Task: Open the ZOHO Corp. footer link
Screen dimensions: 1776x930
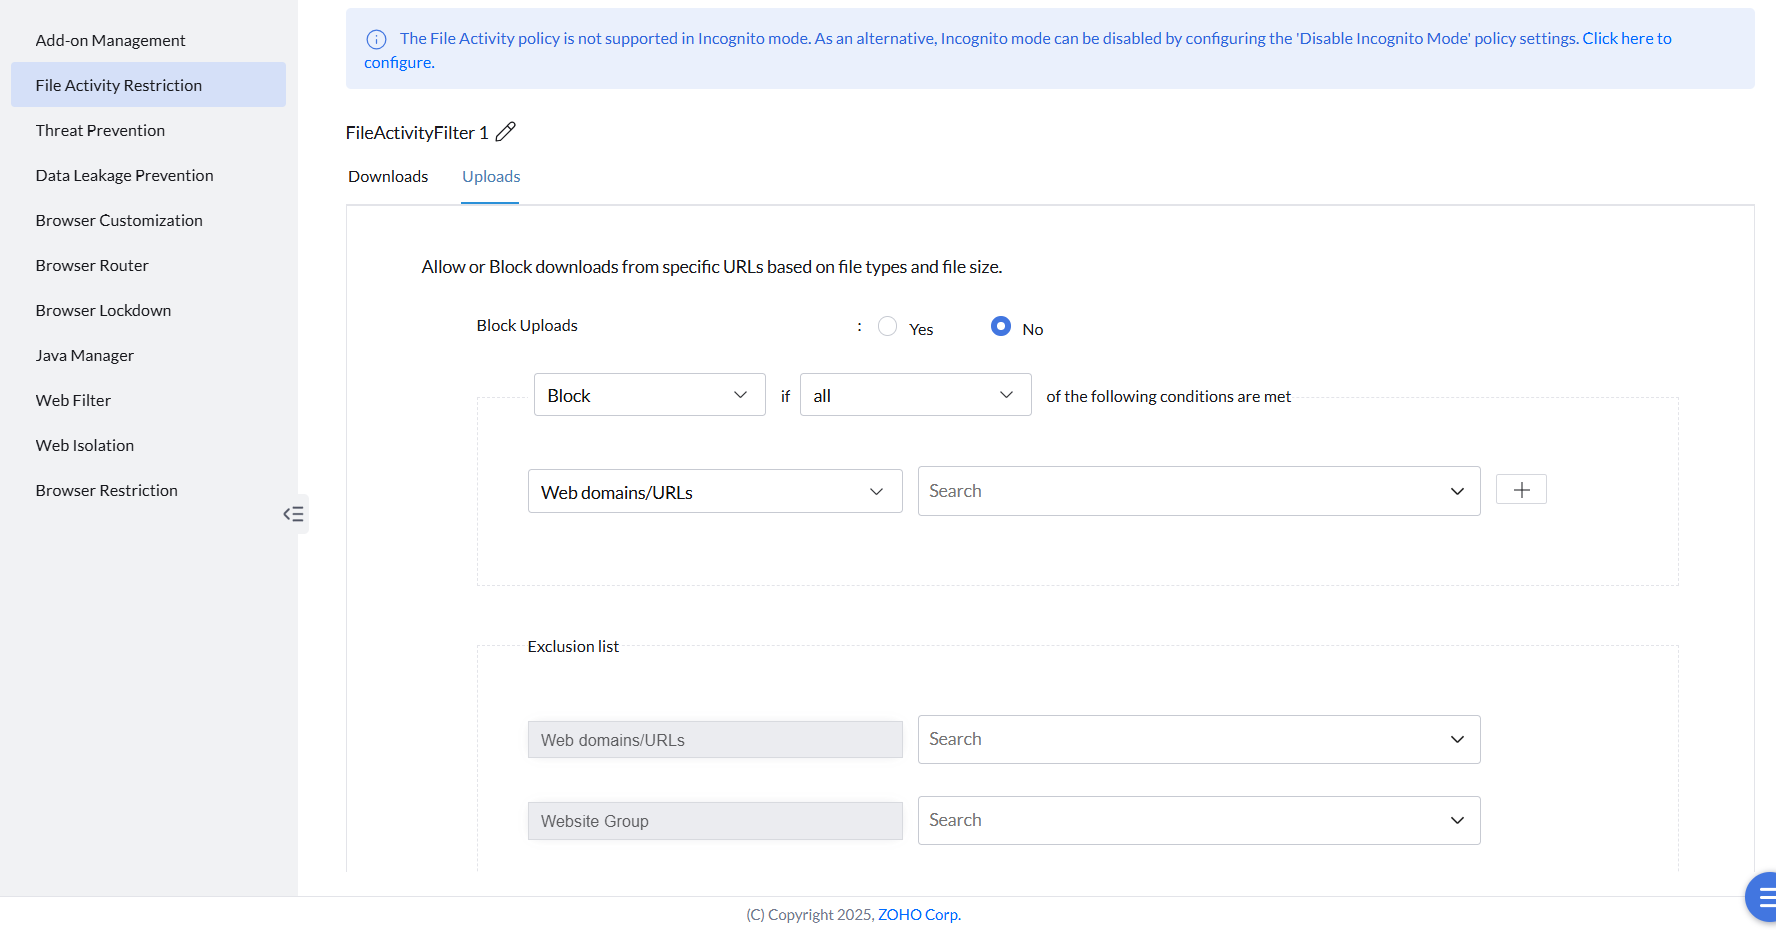Action: 919,915
